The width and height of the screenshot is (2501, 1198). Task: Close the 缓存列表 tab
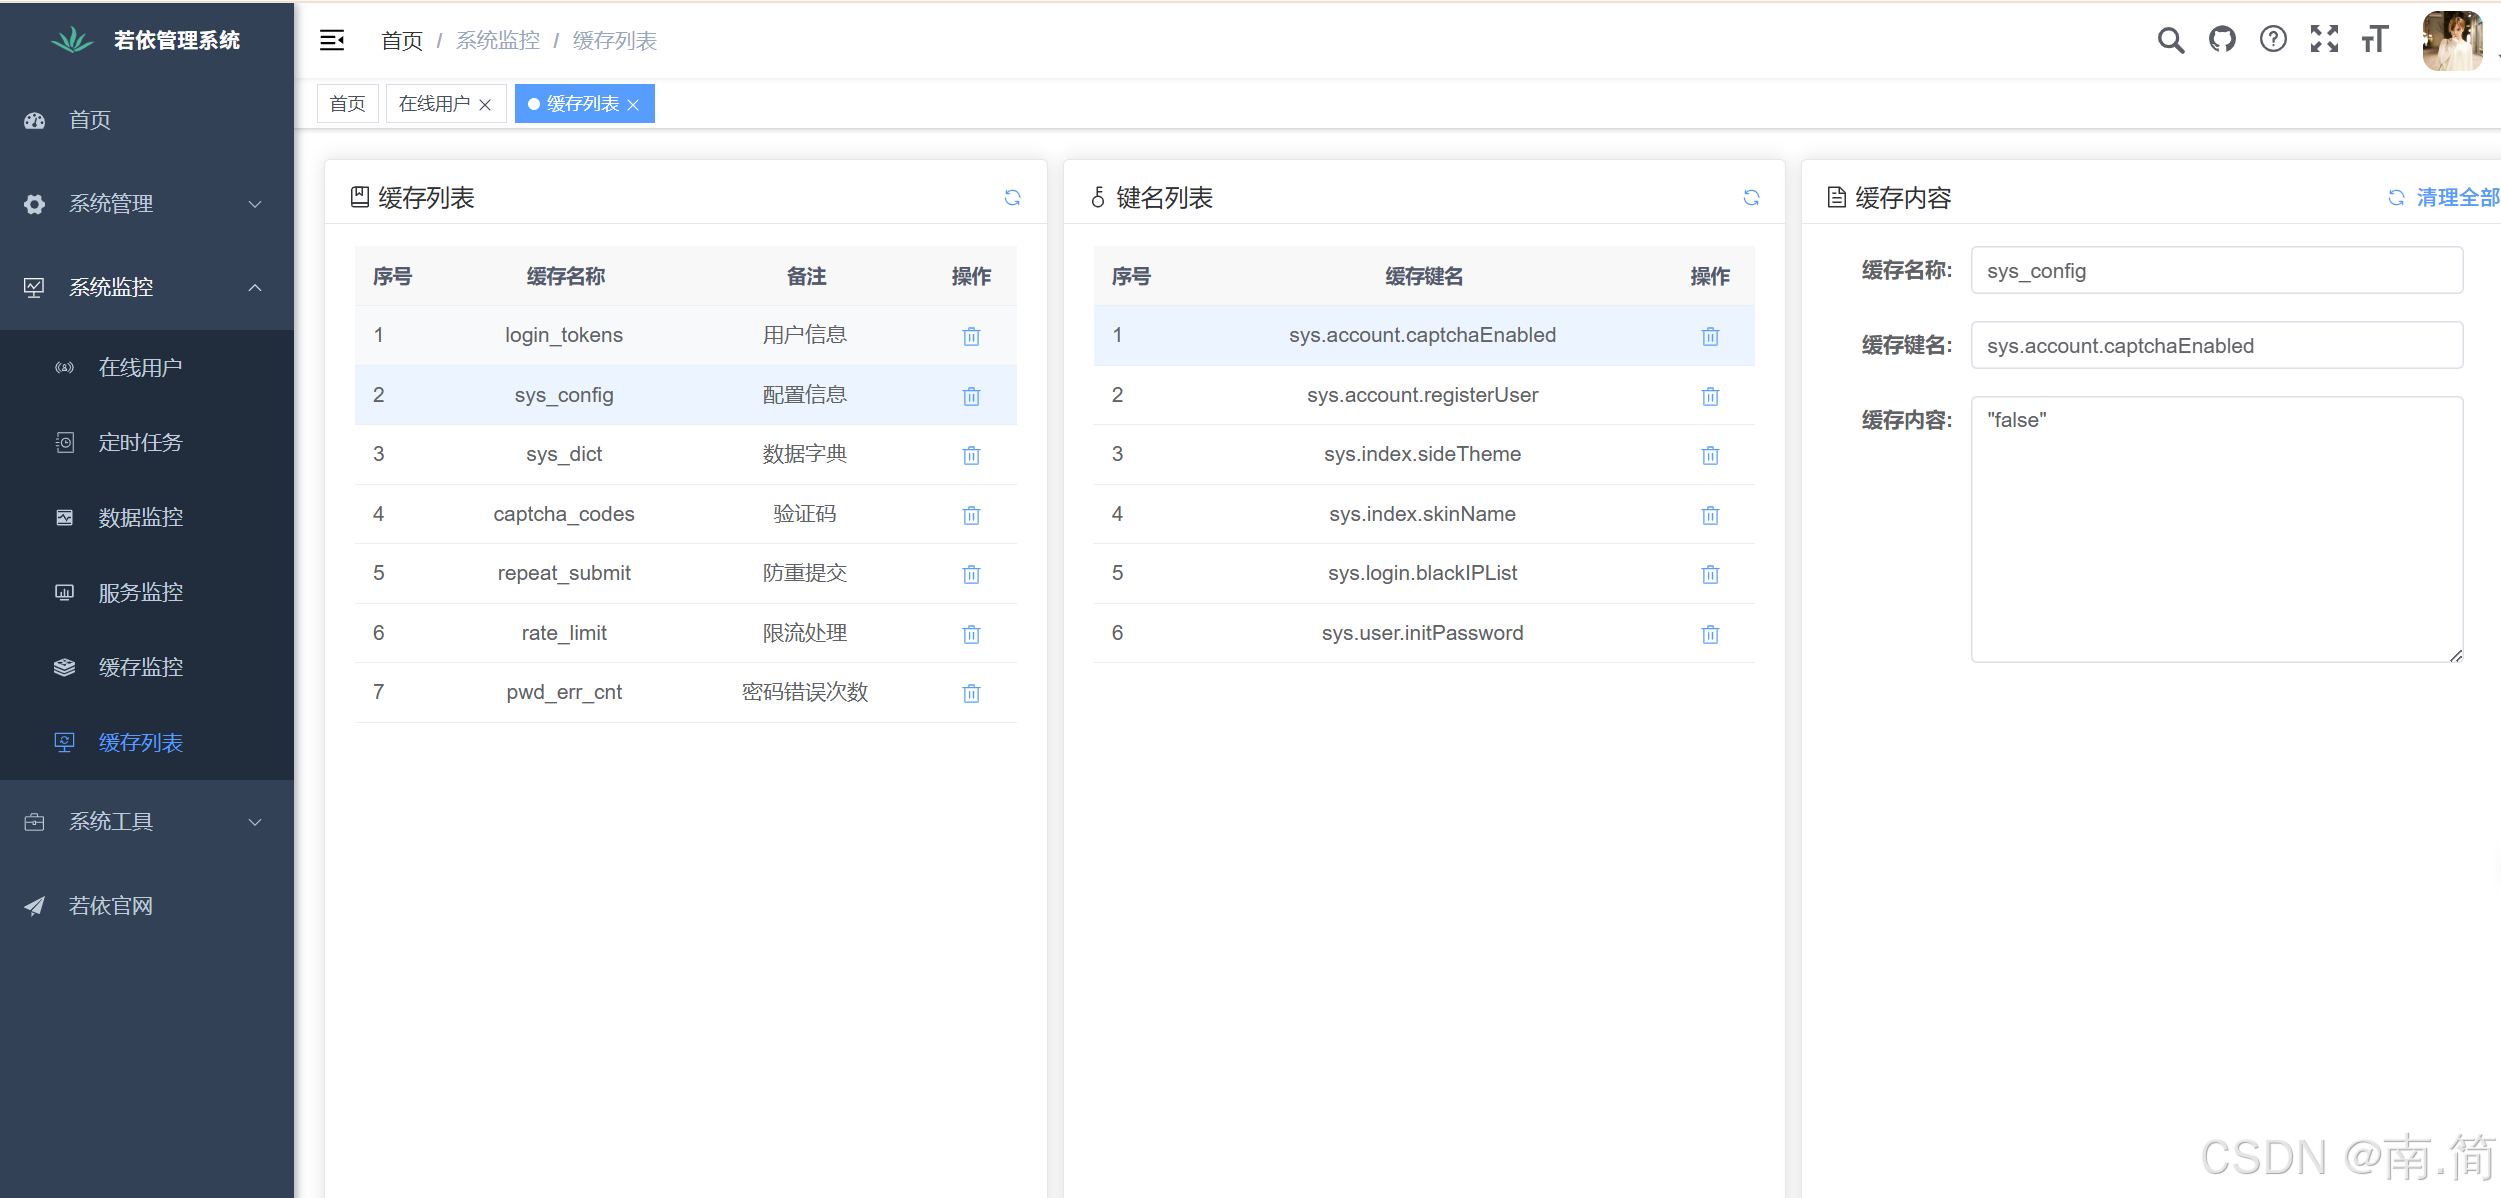[x=633, y=105]
